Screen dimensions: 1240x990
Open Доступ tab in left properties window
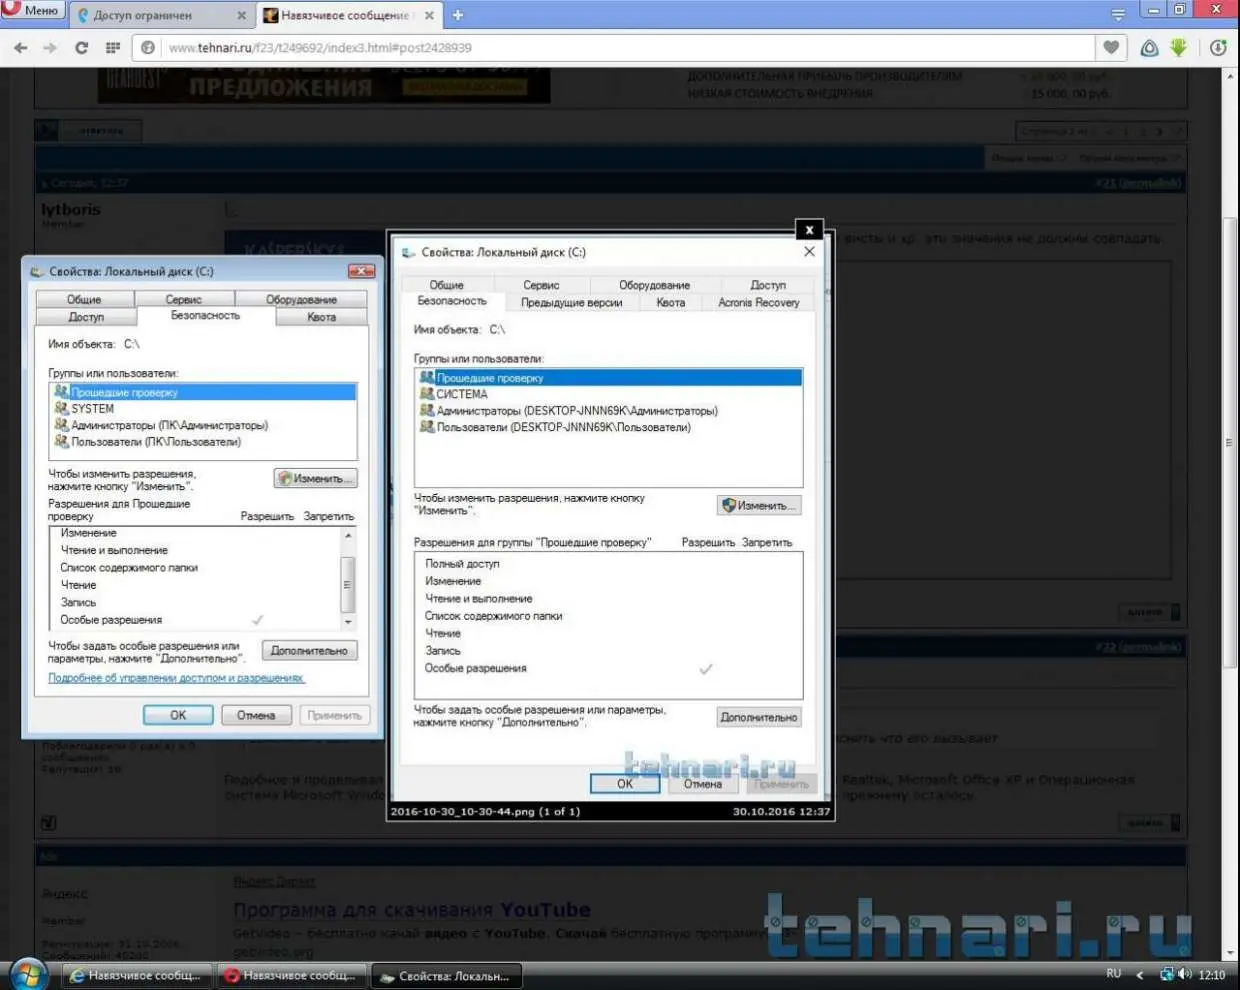pyautogui.click(x=86, y=317)
